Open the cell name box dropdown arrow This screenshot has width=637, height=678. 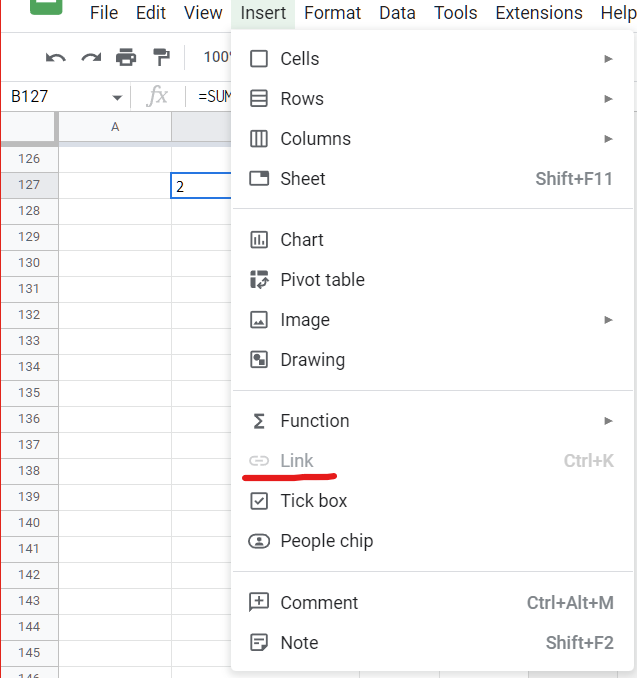pyautogui.click(x=117, y=98)
